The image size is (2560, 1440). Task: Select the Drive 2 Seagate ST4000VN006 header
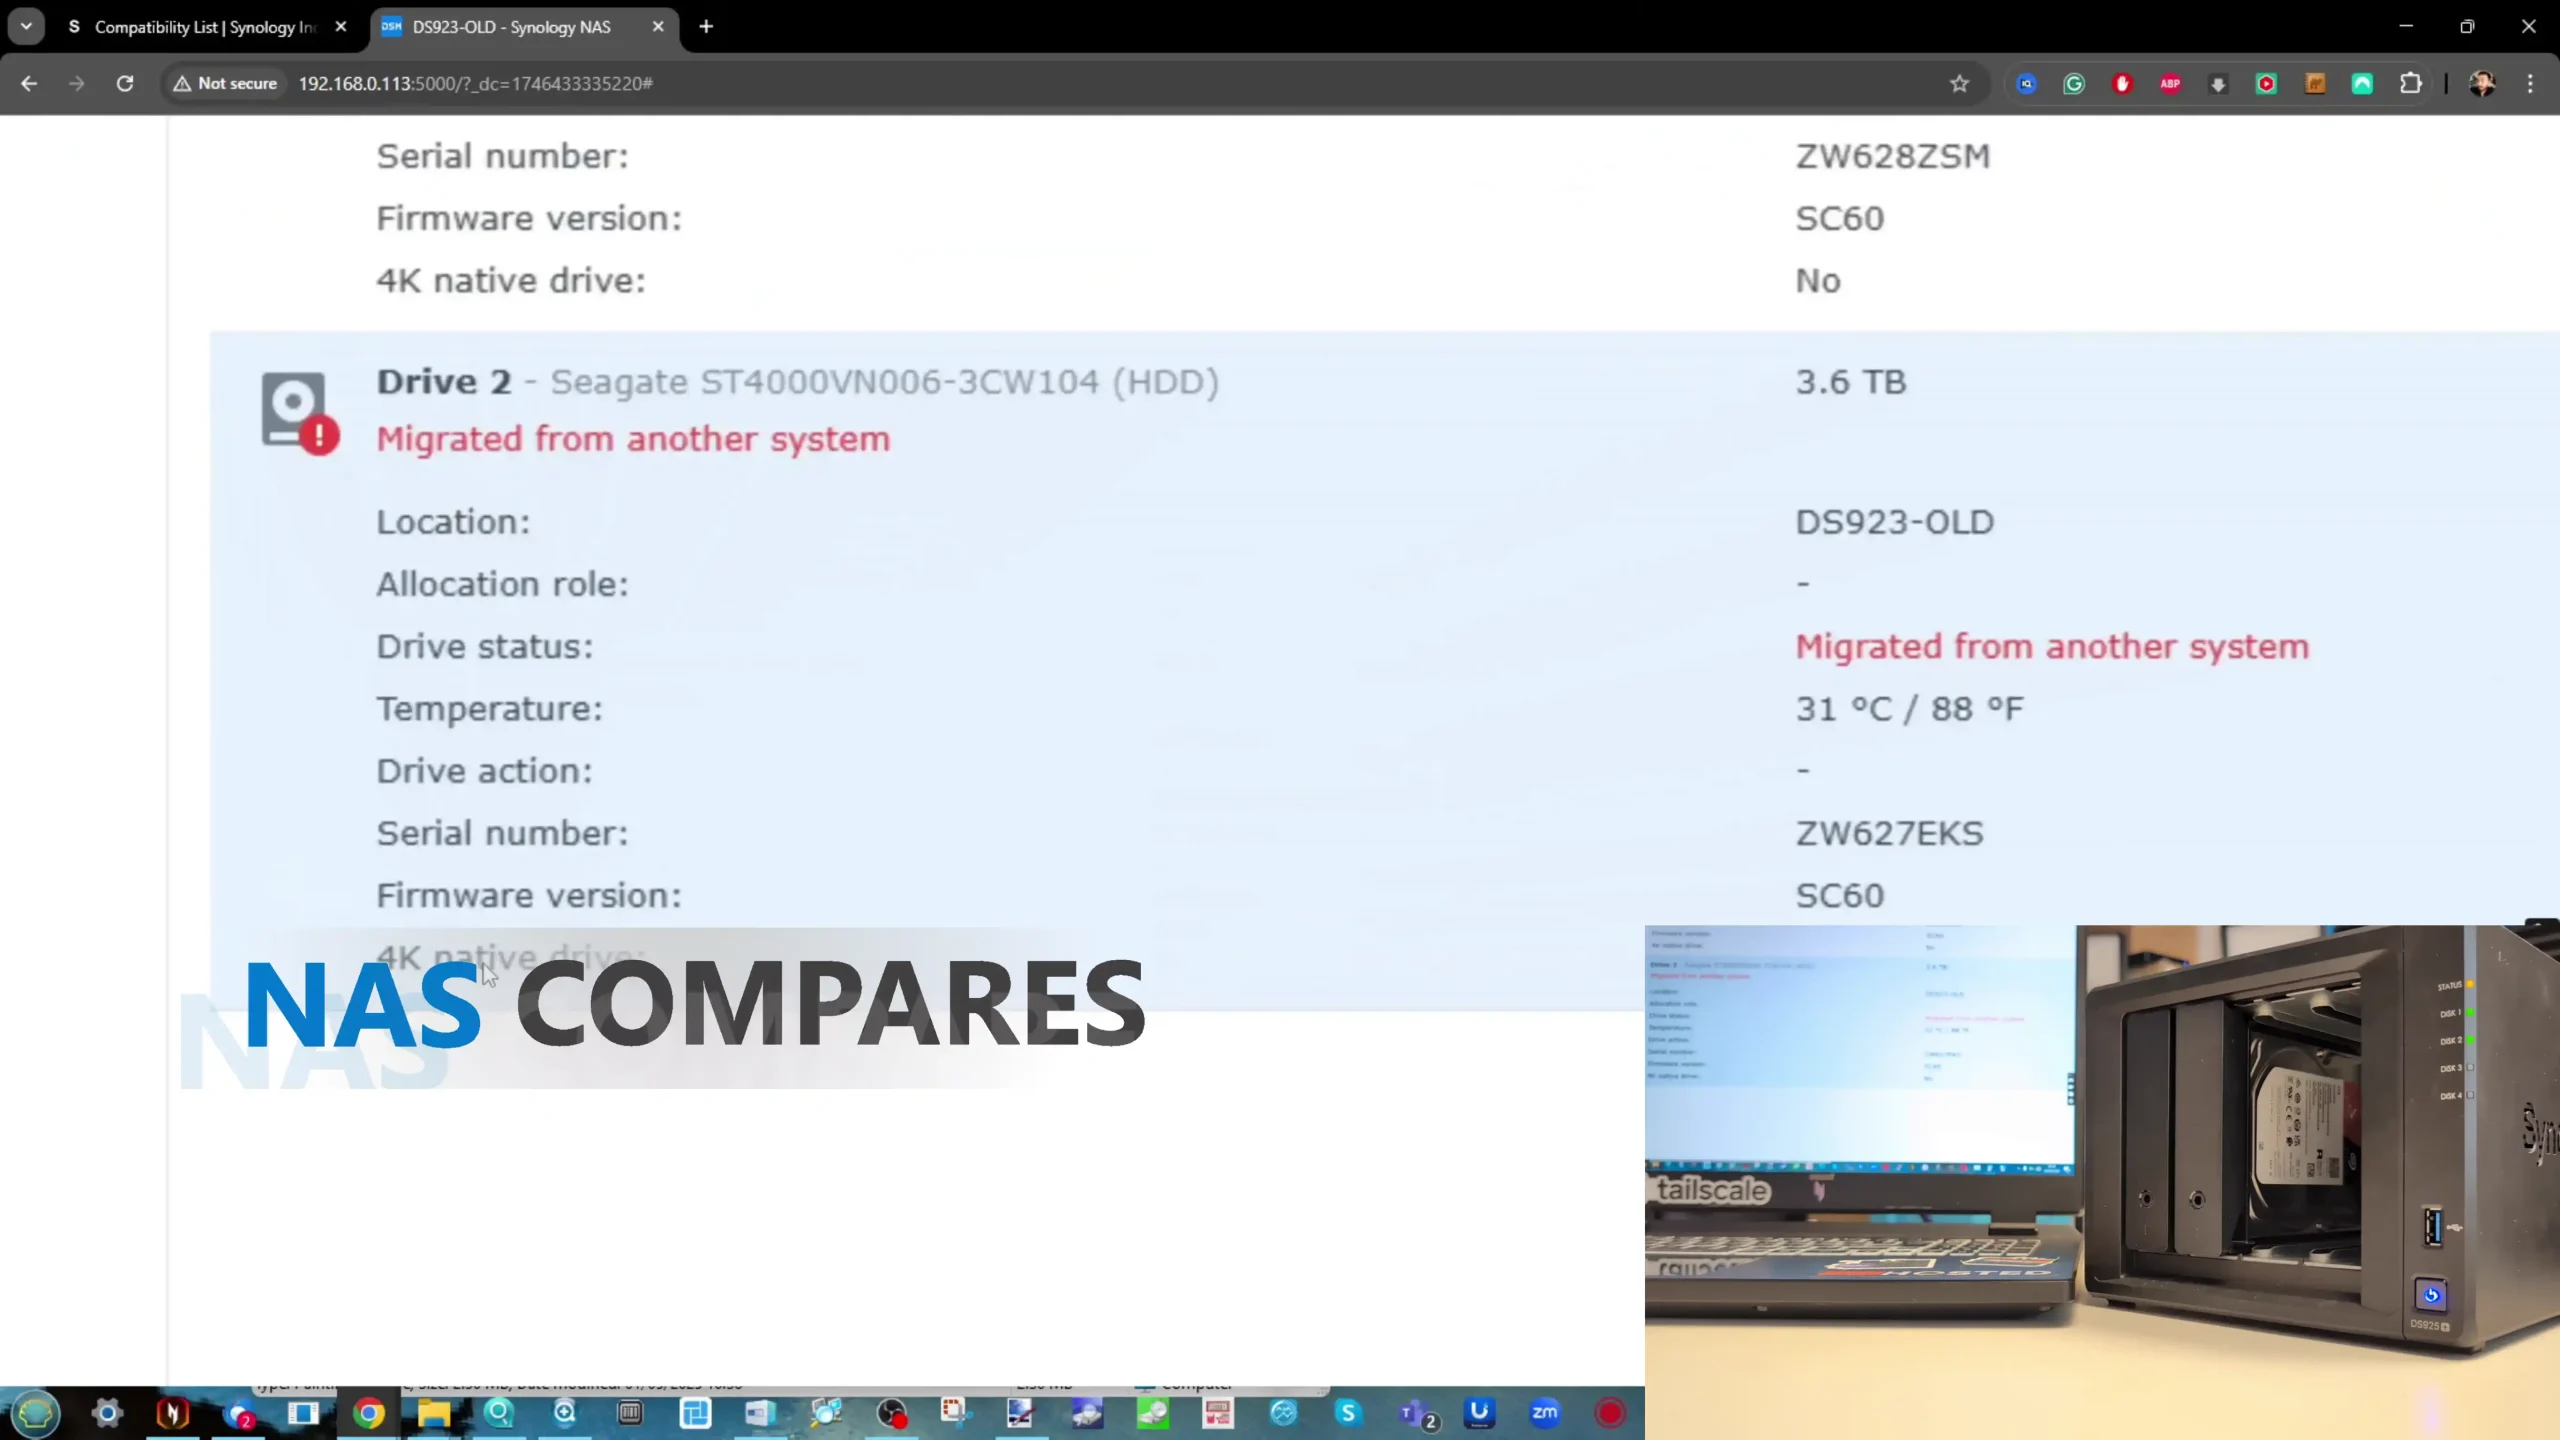(x=797, y=382)
